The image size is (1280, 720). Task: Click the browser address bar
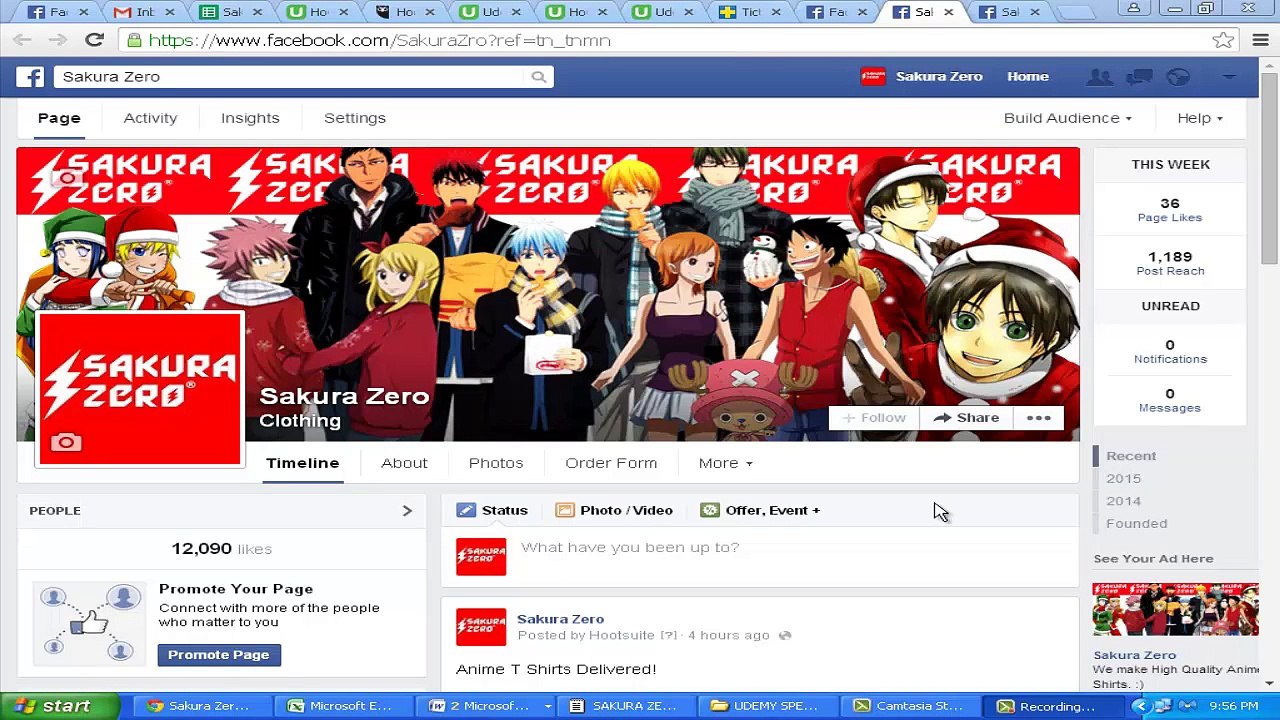[x=665, y=40]
